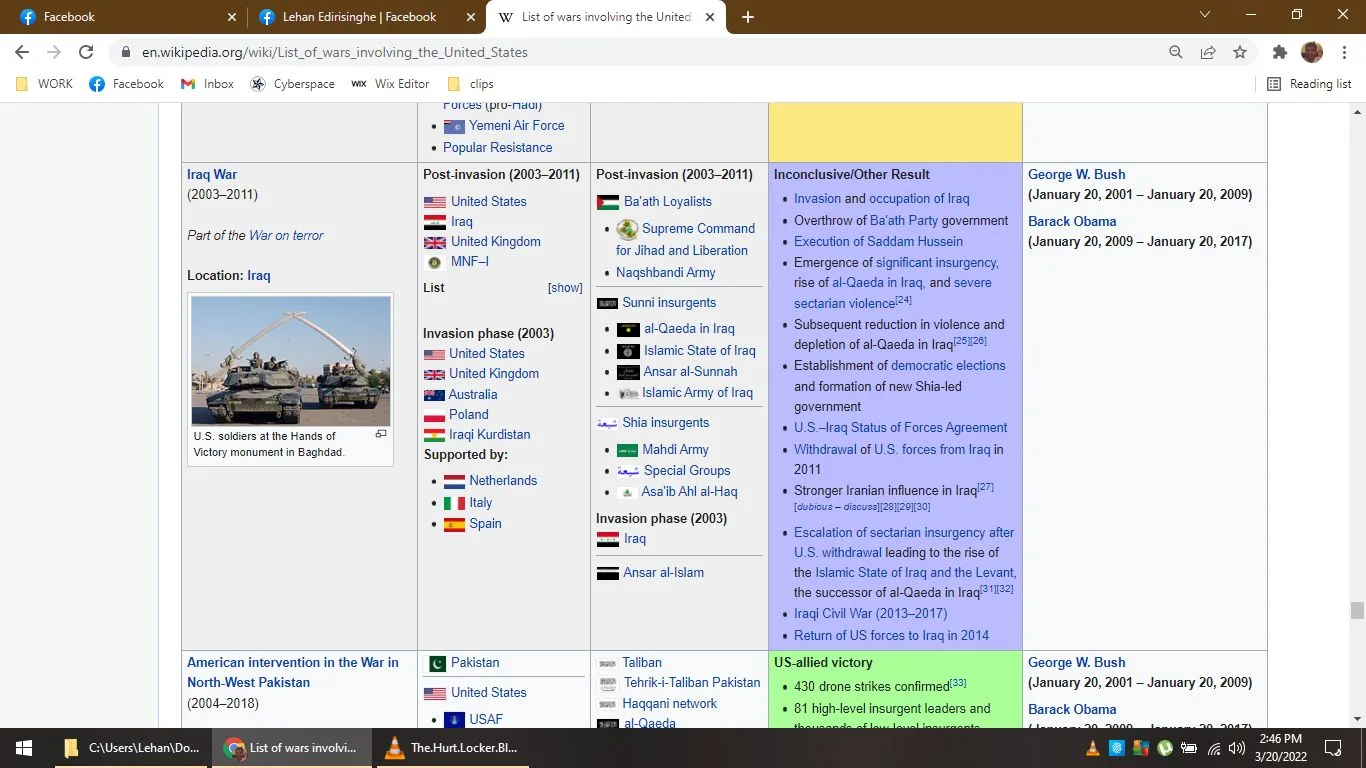Follow the Ba'ath Loyalists link
This screenshot has width=1366, height=768.
click(x=668, y=201)
